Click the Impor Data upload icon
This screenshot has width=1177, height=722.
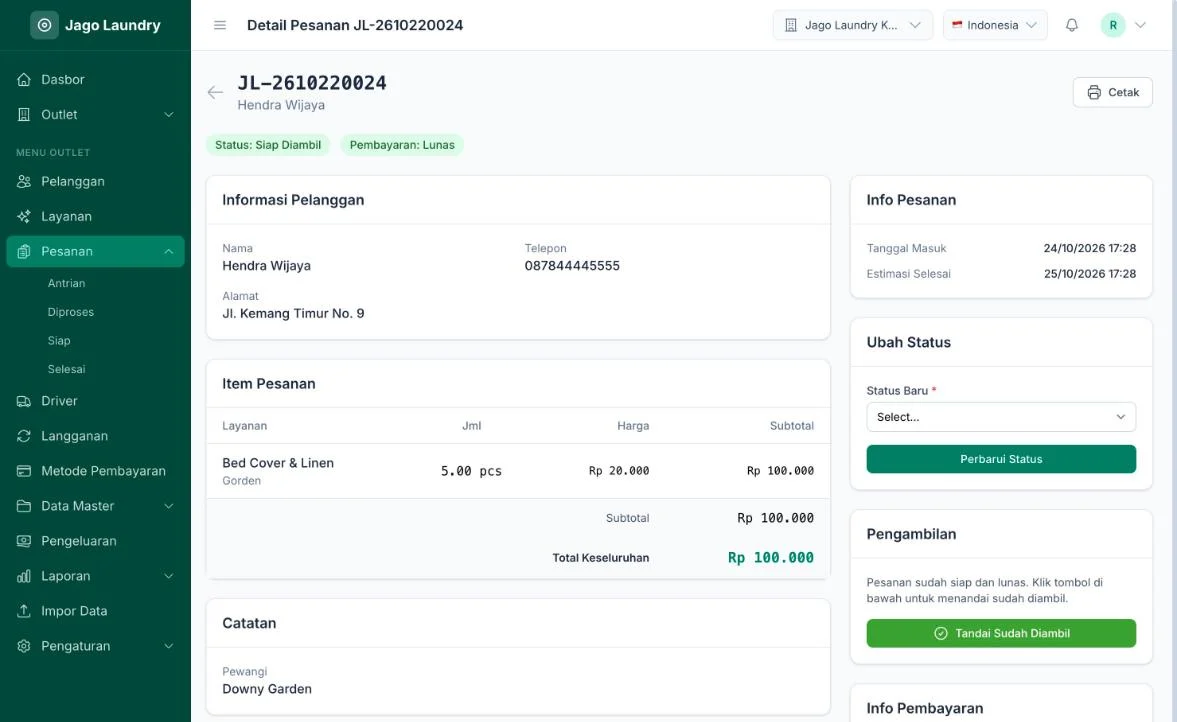[24, 611]
